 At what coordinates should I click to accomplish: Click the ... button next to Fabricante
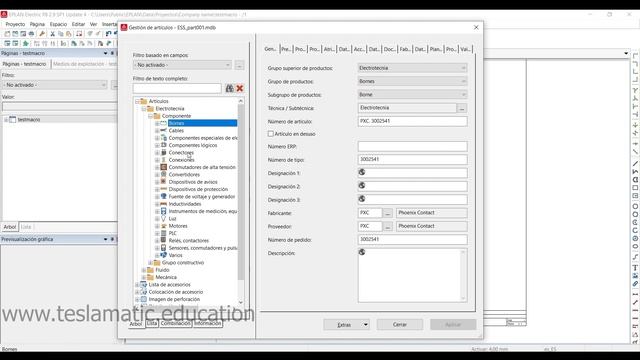click(x=388, y=213)
